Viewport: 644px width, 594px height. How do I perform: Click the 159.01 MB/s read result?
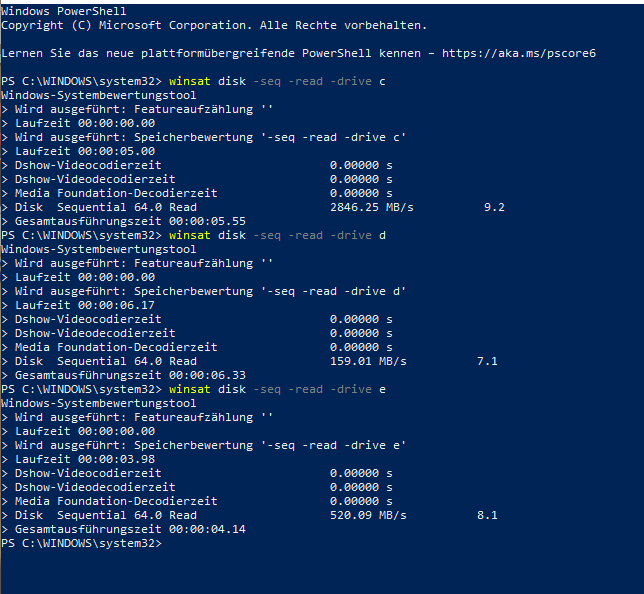pos(368,361)
